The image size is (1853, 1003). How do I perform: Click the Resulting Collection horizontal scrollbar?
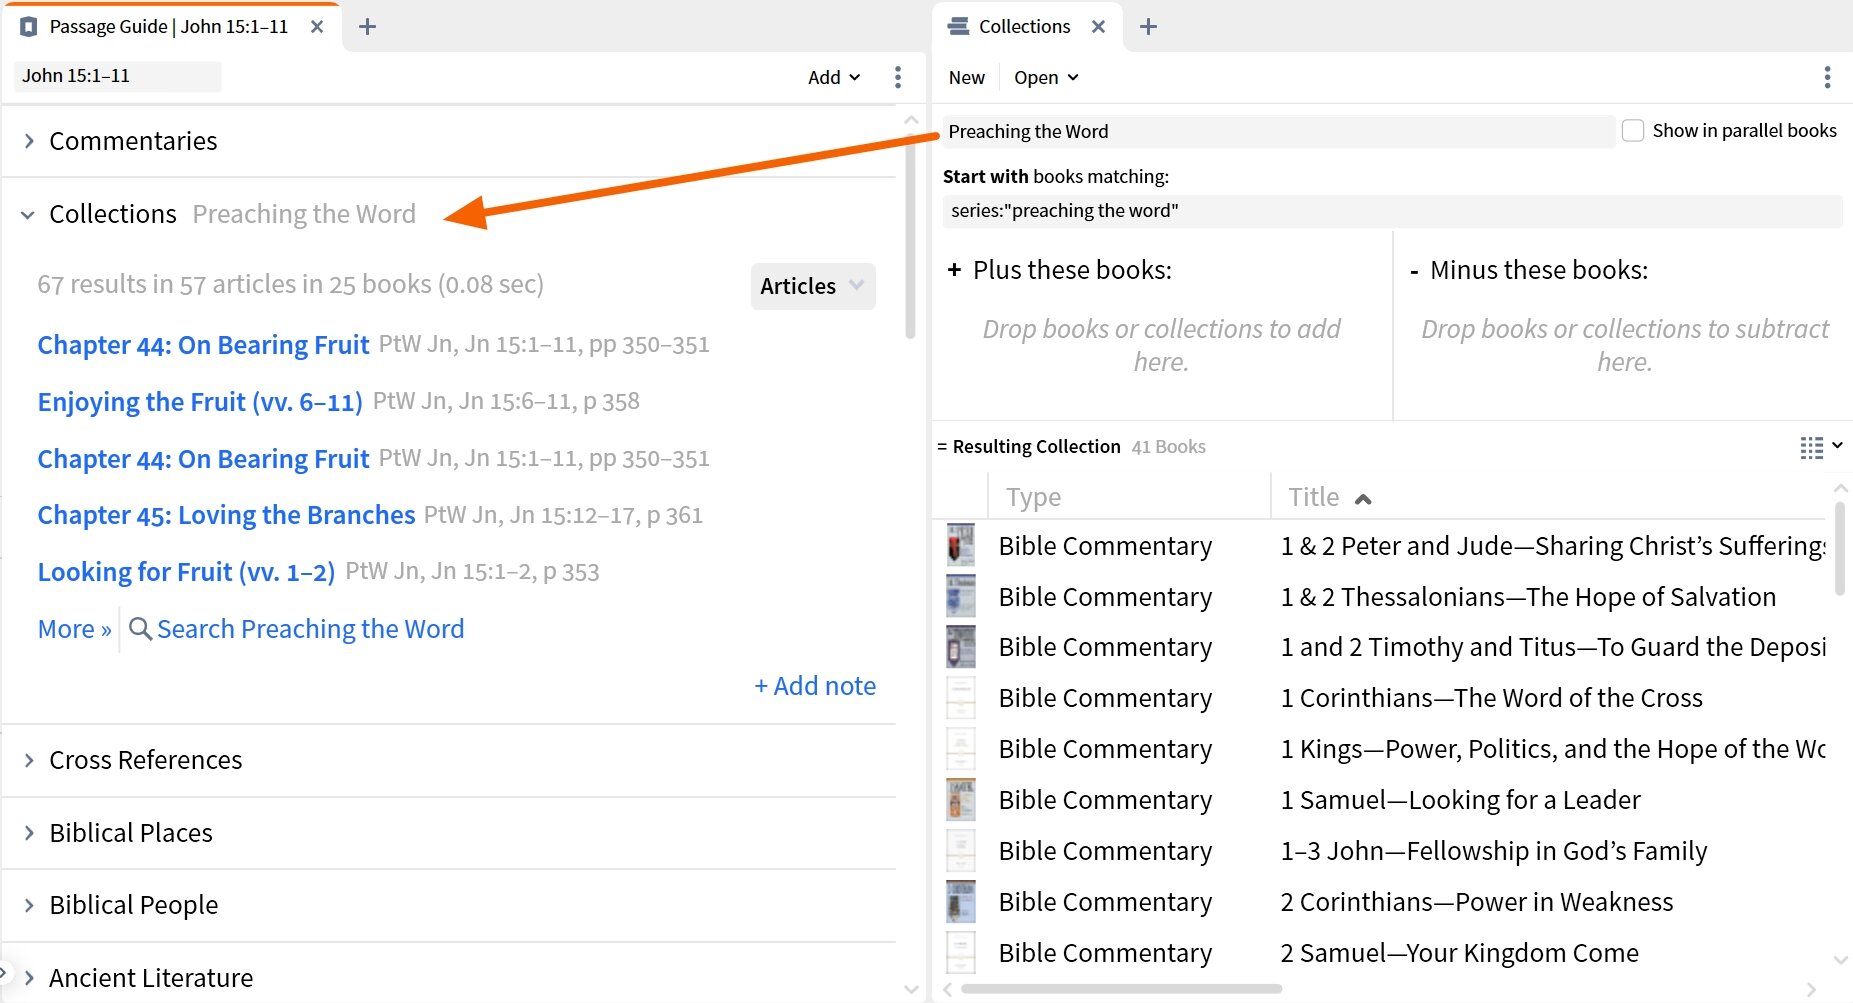tap(1121, 989)
